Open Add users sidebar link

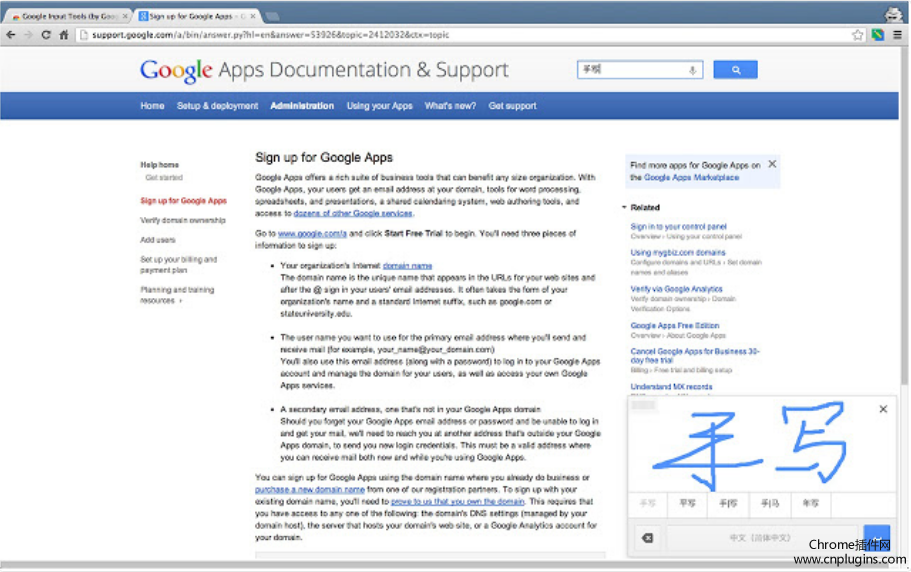[157, 240]
